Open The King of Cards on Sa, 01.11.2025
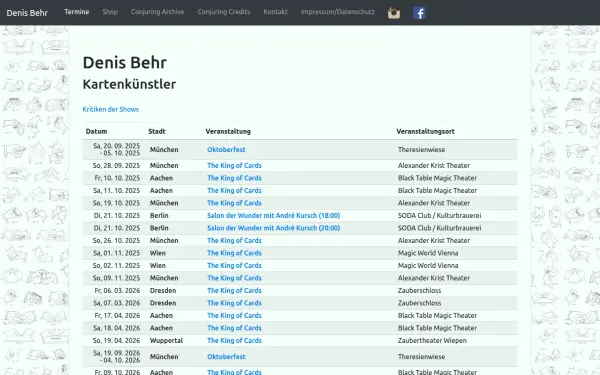 tap(234, 253)
